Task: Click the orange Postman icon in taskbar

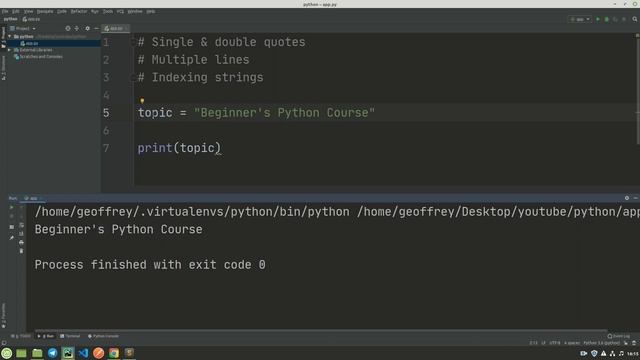Action: 98,353
